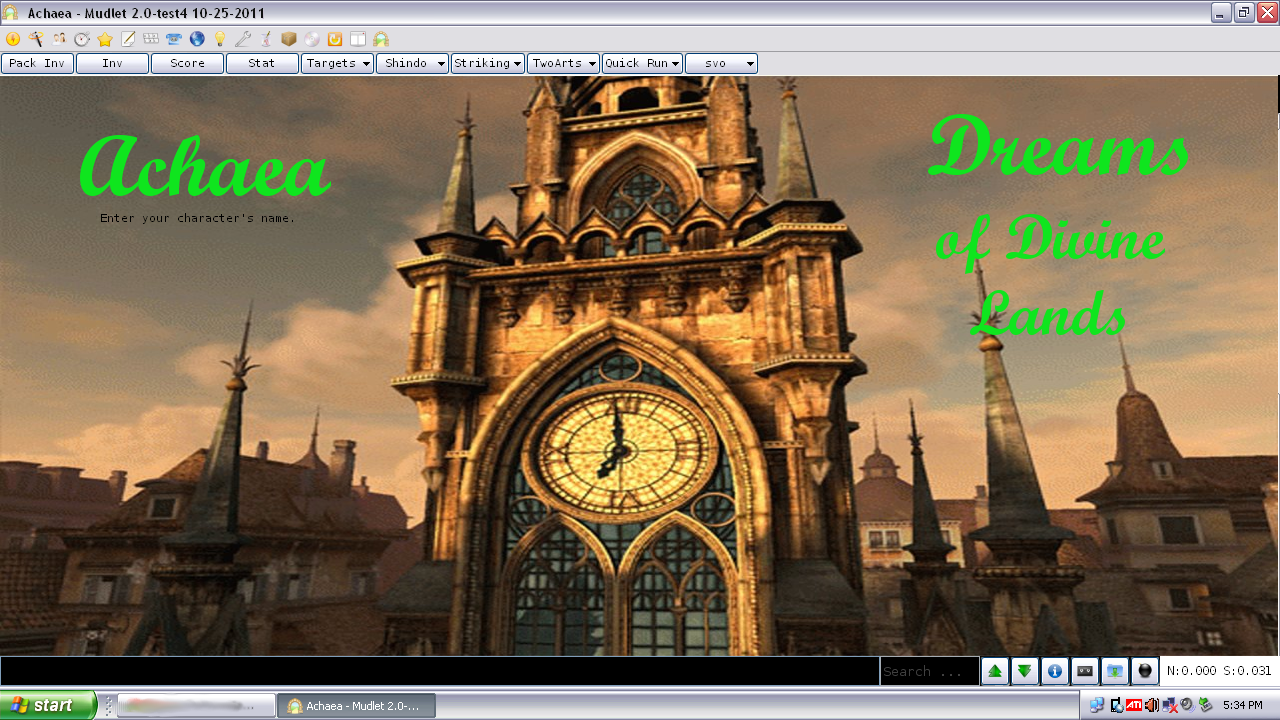
Task: Toggle the MultiView split-window icon
Action: tap(358, 39)
